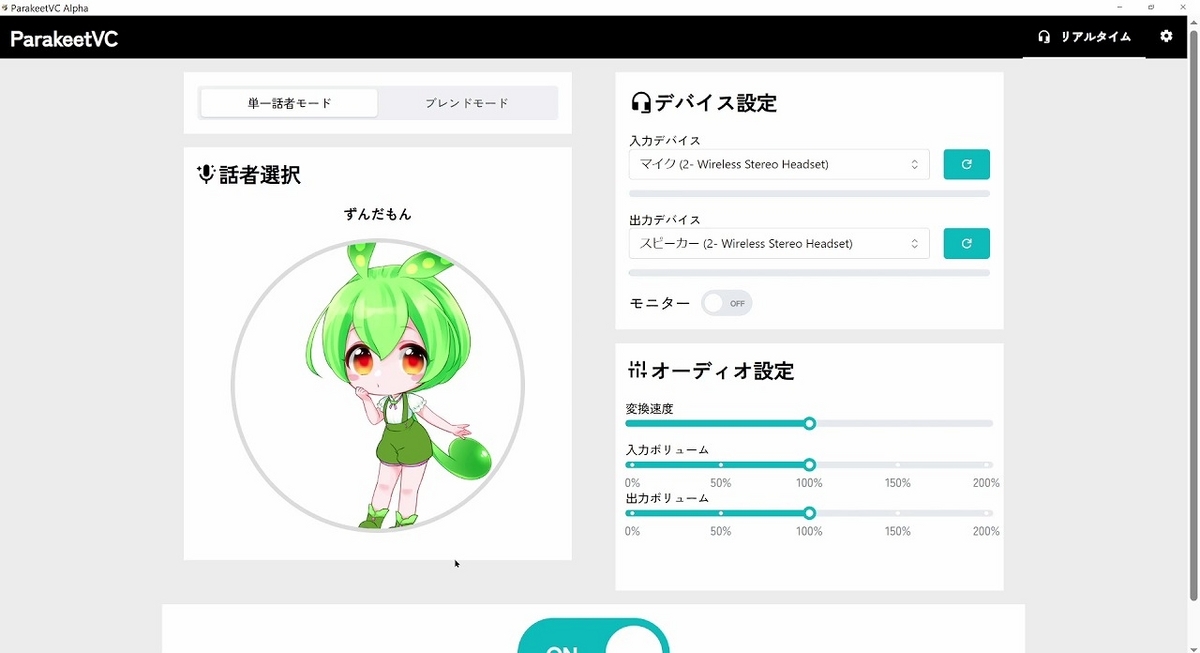Turn off the large ON conversion switch

[x=593, y=636]
